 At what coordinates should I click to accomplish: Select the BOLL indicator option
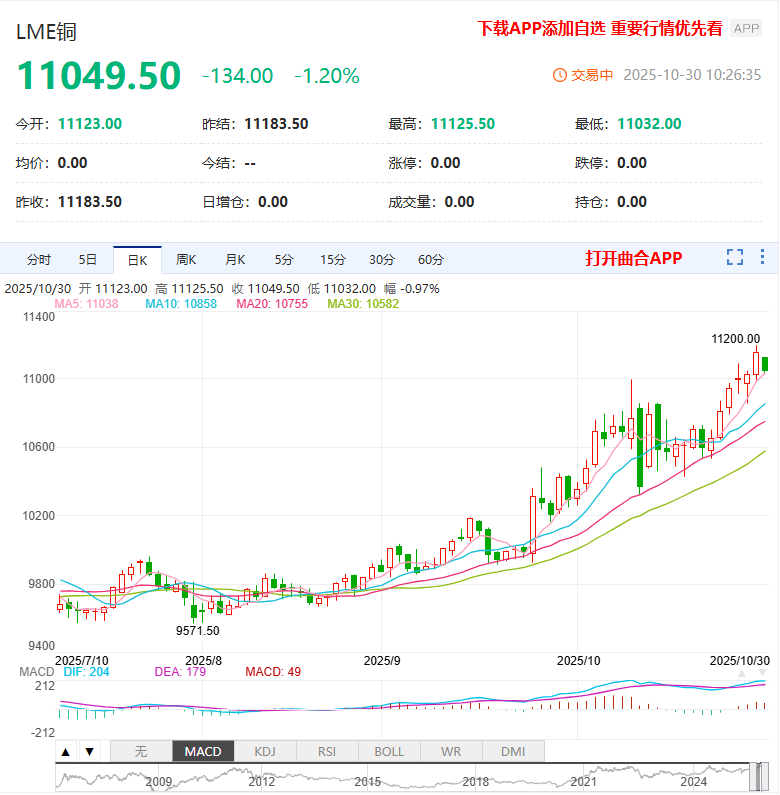pyautogui.click(x=389, y=752)
